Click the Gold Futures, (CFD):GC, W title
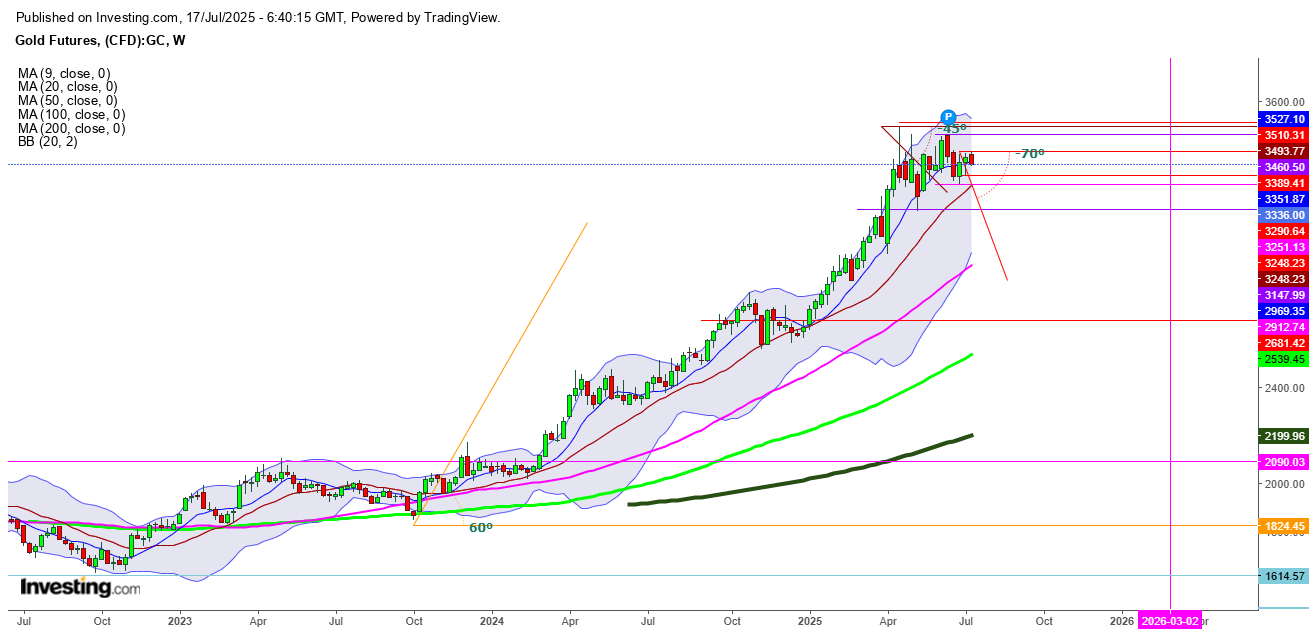 tap(101, 40)
